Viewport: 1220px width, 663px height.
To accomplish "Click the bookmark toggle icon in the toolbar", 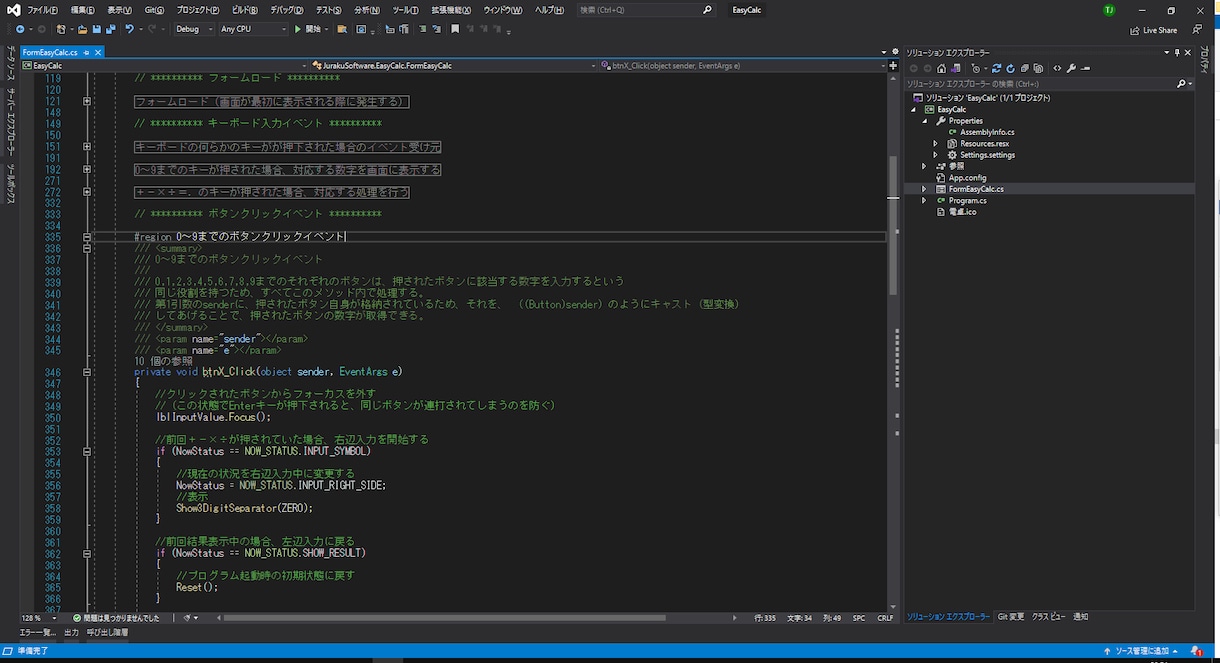I will [455, 29].
